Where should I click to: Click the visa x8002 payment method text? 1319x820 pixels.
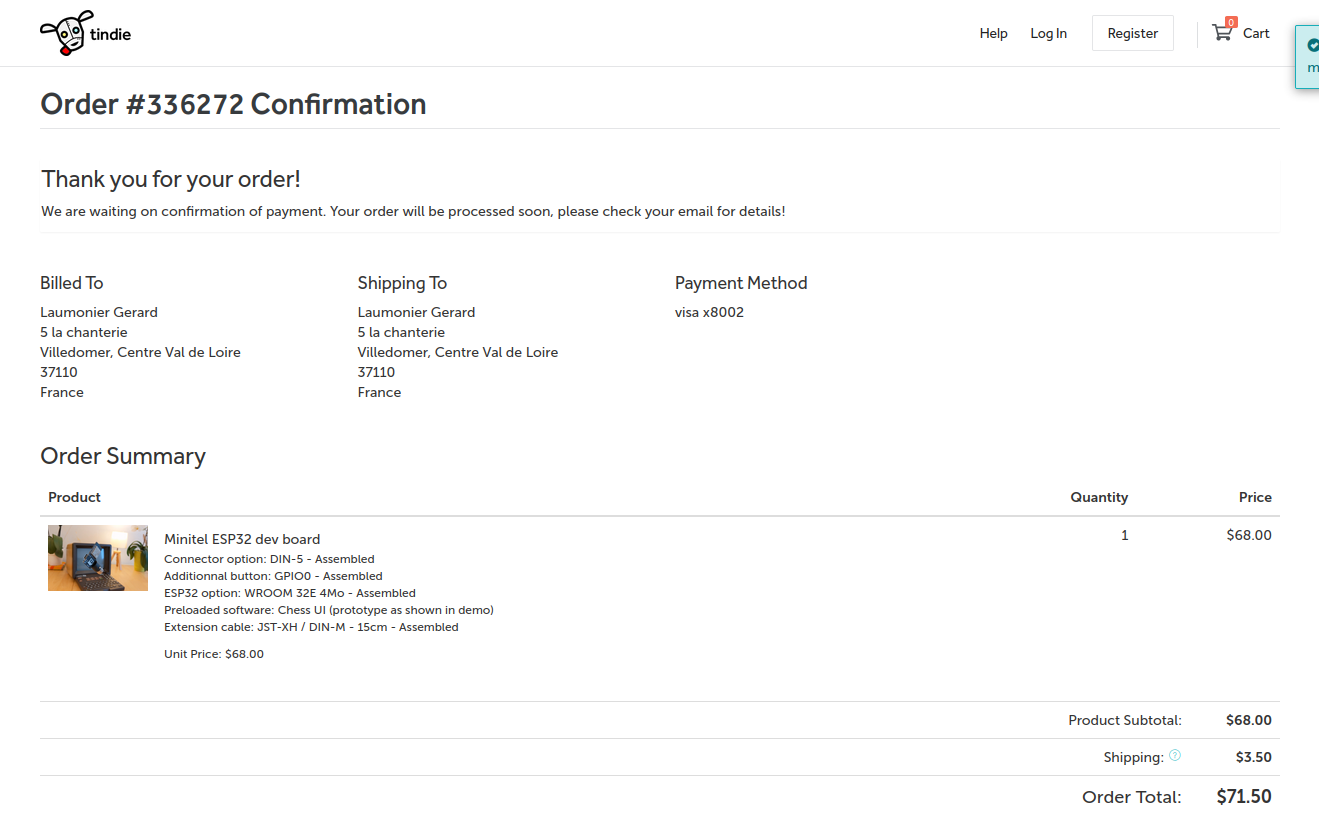(x=709, y=312)
